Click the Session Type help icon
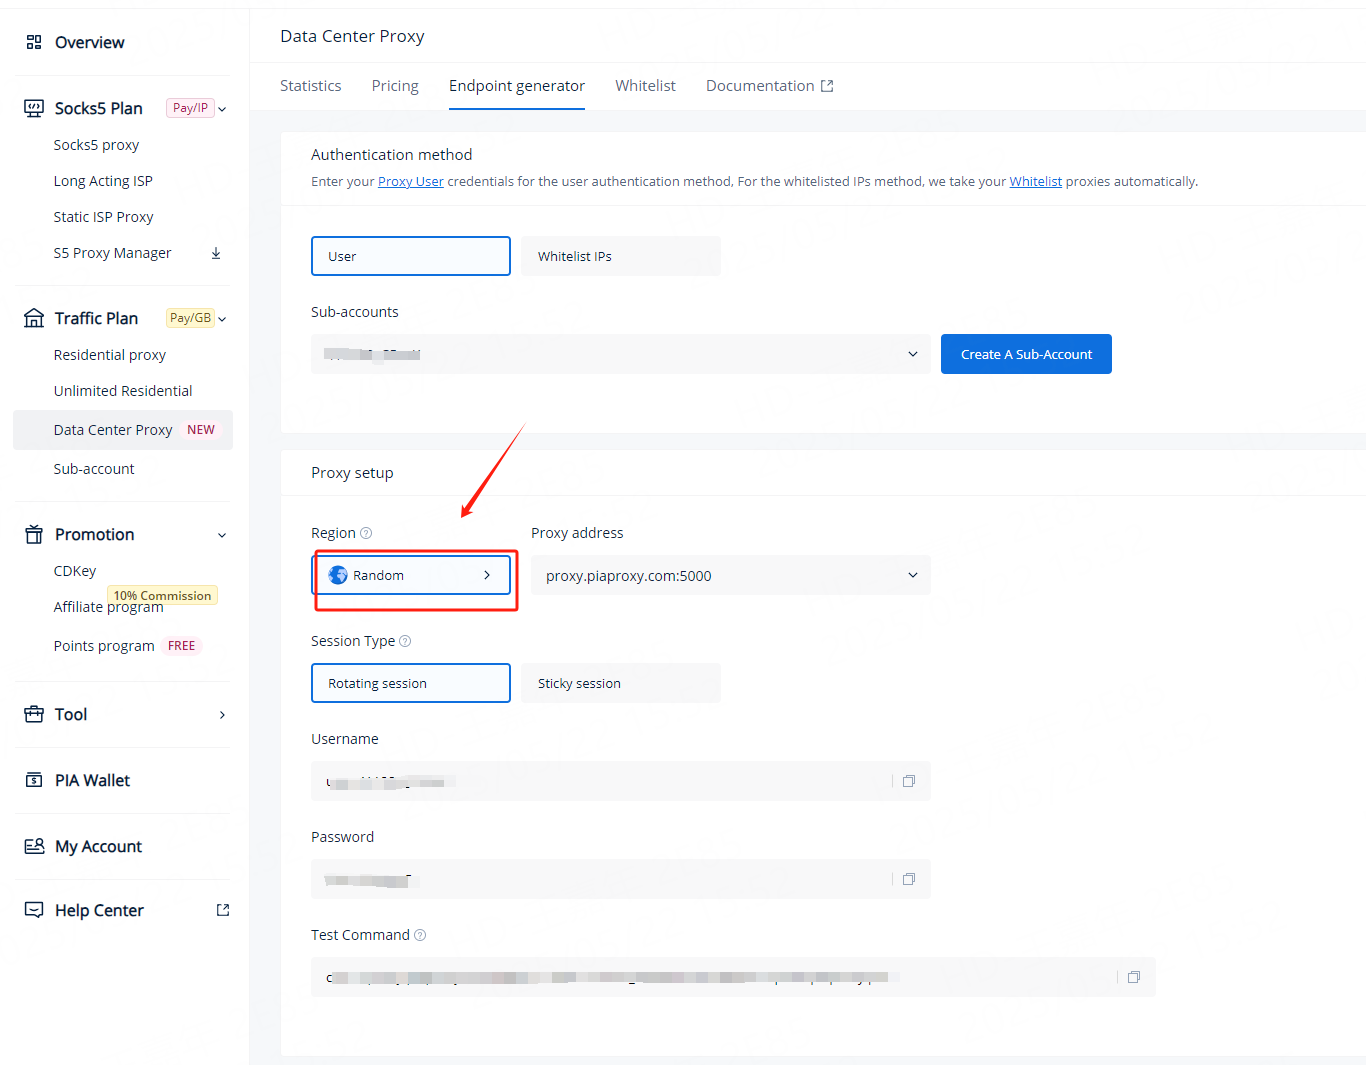Viewport: 1366px width, 1065px height. point(405,641)
